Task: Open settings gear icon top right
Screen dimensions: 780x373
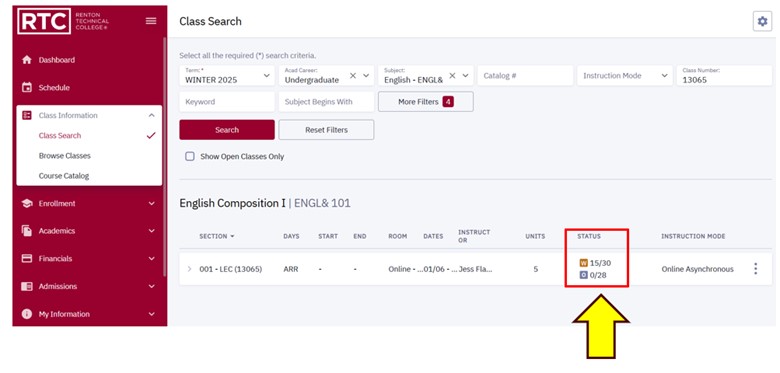Action: (x=762, y=21)
